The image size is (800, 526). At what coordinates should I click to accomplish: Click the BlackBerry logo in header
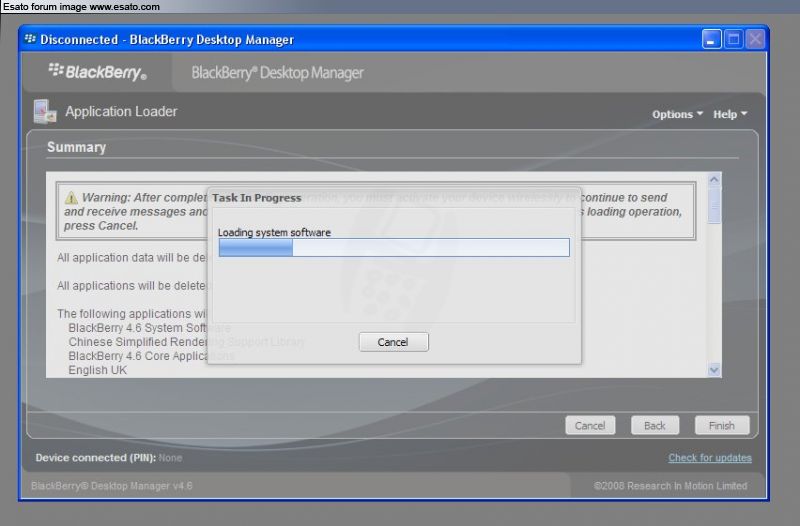pyautogui.click(x=97, y=72)
